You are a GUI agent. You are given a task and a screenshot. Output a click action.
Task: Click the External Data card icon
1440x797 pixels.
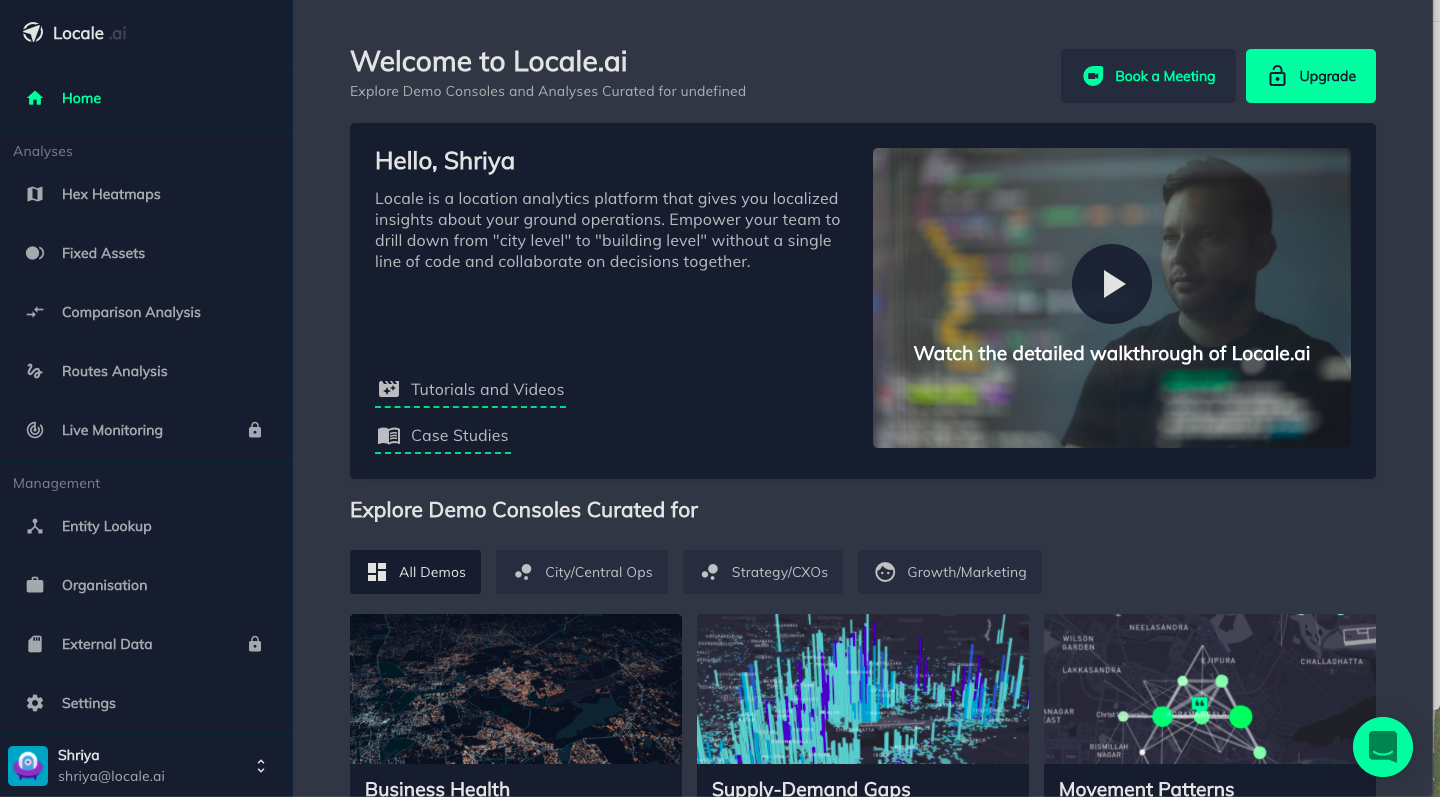click(35, 644)
